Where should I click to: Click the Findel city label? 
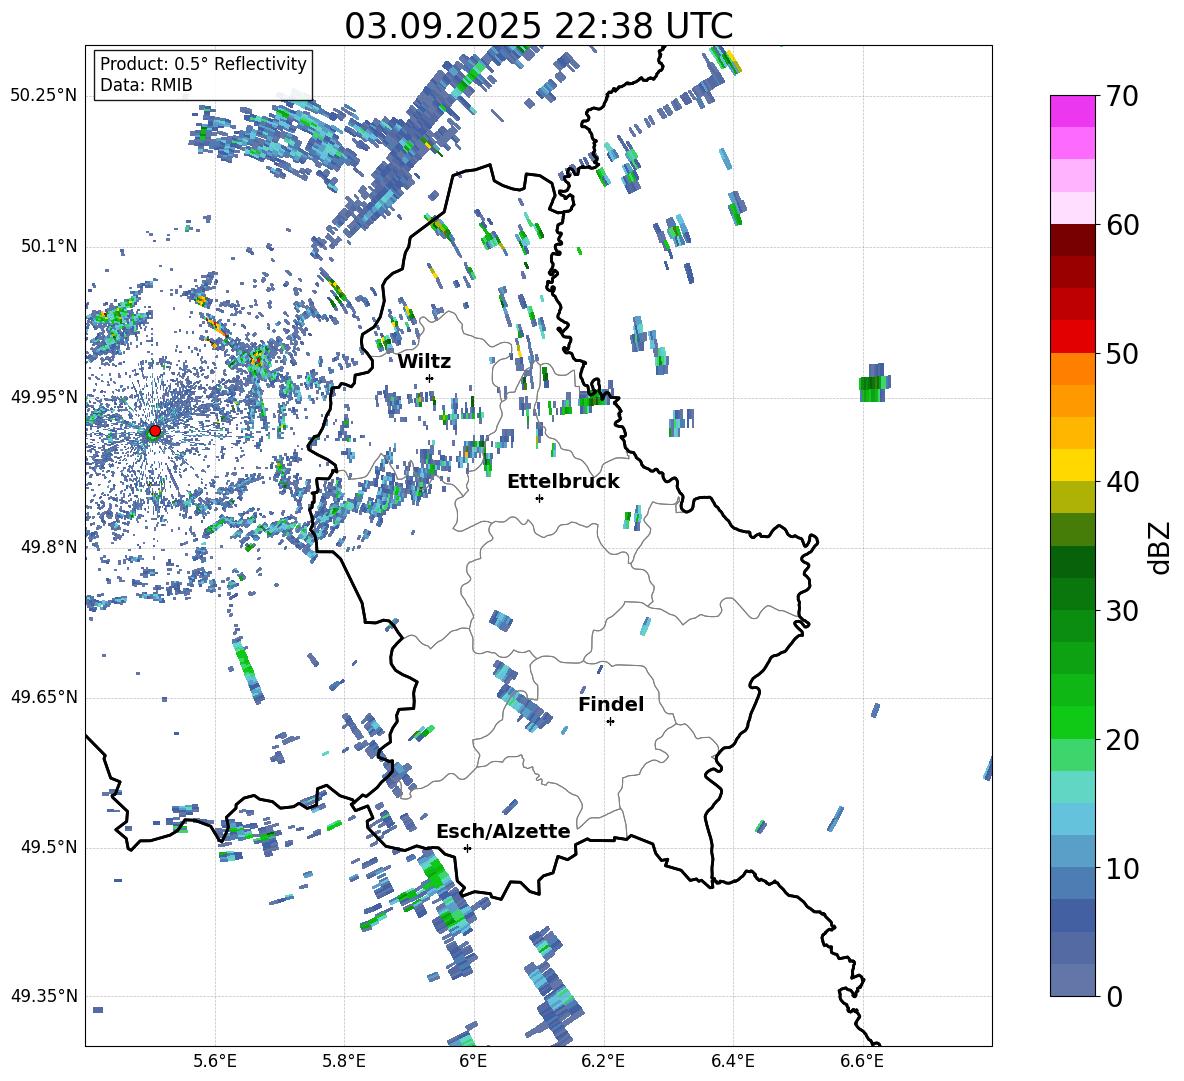tap(611, 704)
